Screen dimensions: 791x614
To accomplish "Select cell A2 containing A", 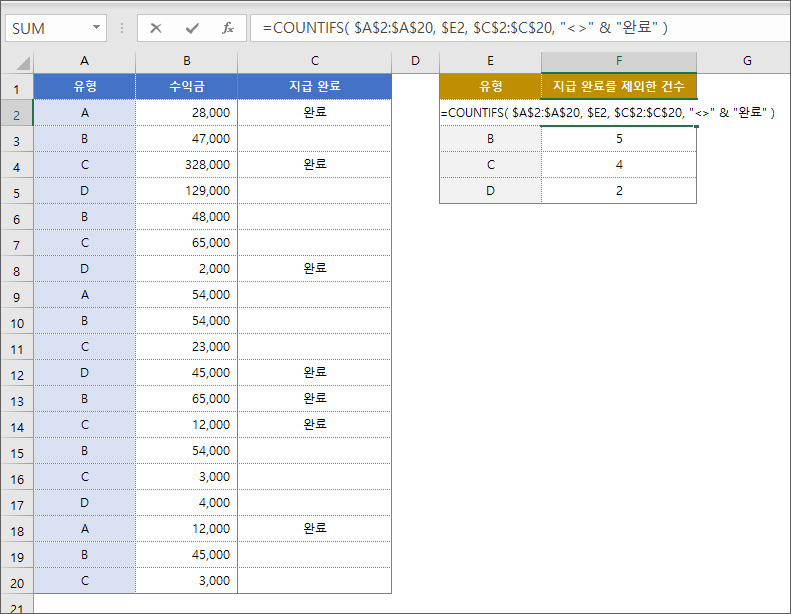I will [x=85, y=113].
